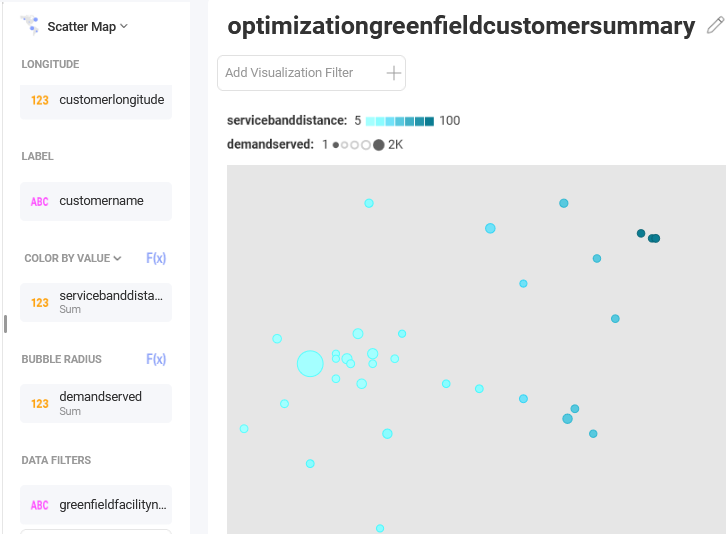Click the ABC icon on greenfieldfacilityname filter
The width and height of the screenshot is (726, 534).
40,505
